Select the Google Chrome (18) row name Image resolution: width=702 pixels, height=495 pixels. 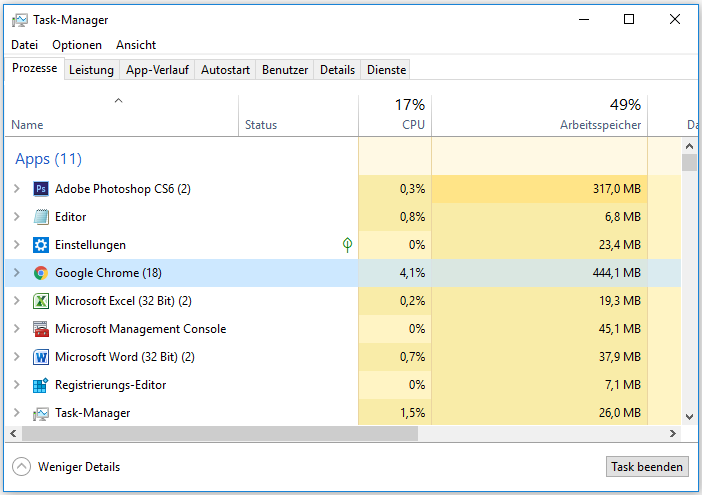(108, 273)
